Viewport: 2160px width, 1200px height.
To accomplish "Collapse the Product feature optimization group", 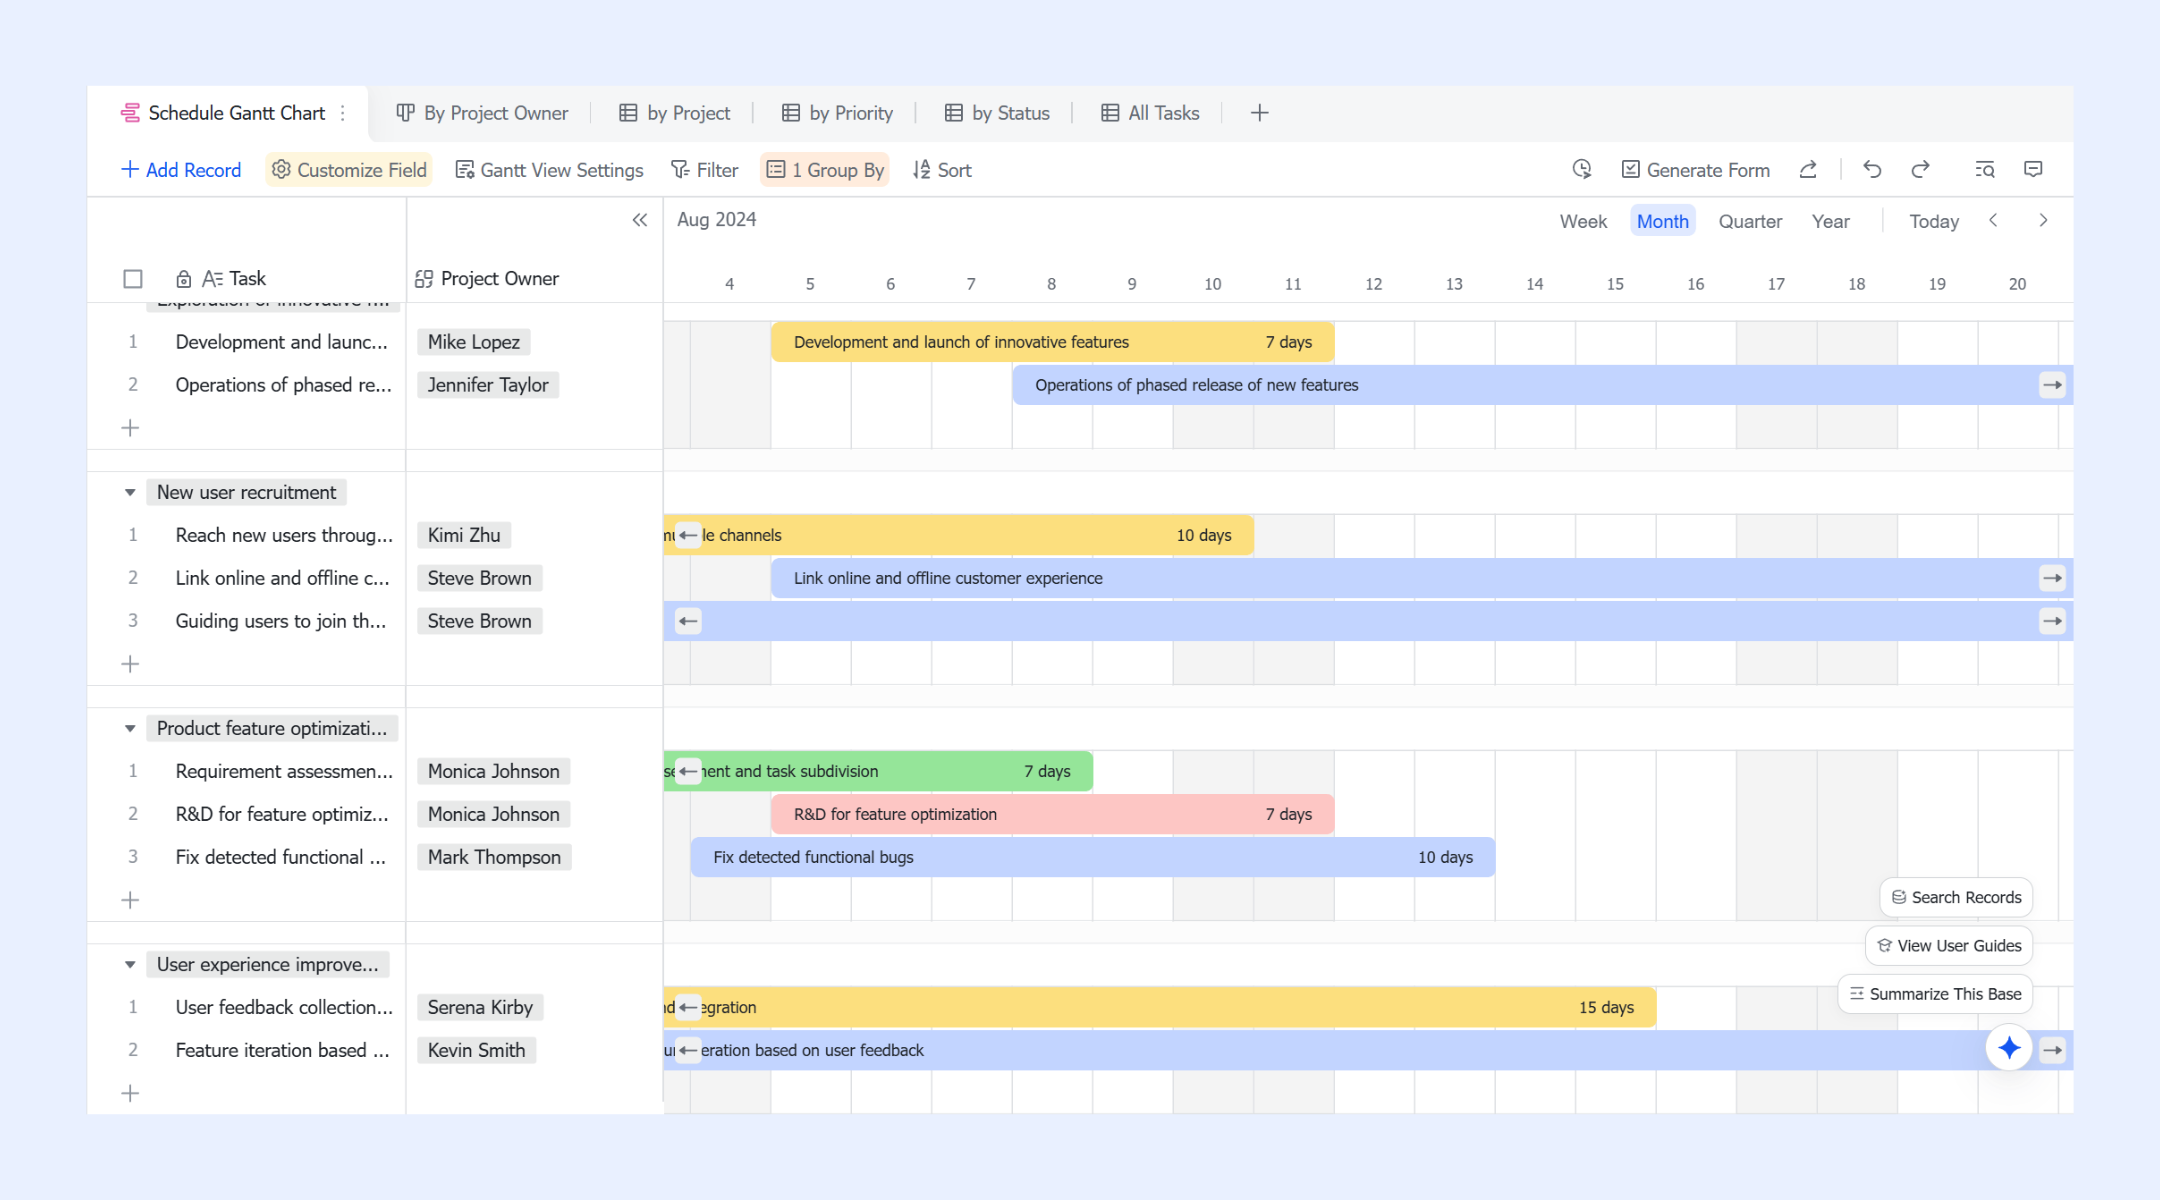I will coord(130,728).
